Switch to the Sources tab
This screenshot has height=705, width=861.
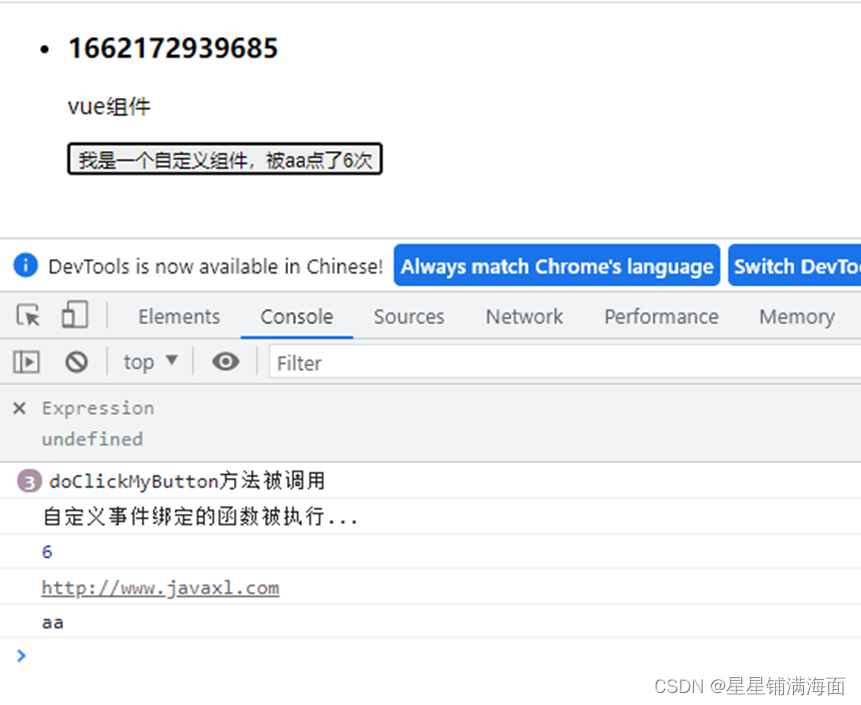pyautogui.click(x=408, y=316)
